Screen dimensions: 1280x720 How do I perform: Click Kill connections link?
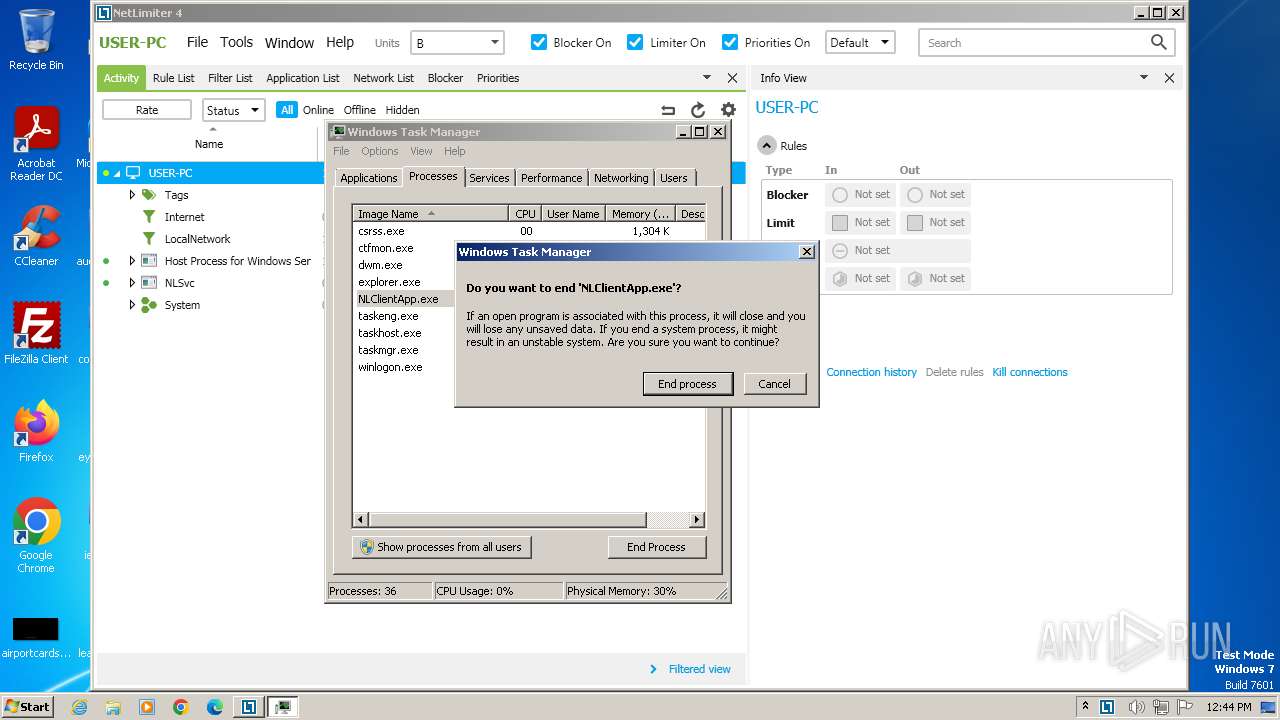pos(1030,372)
